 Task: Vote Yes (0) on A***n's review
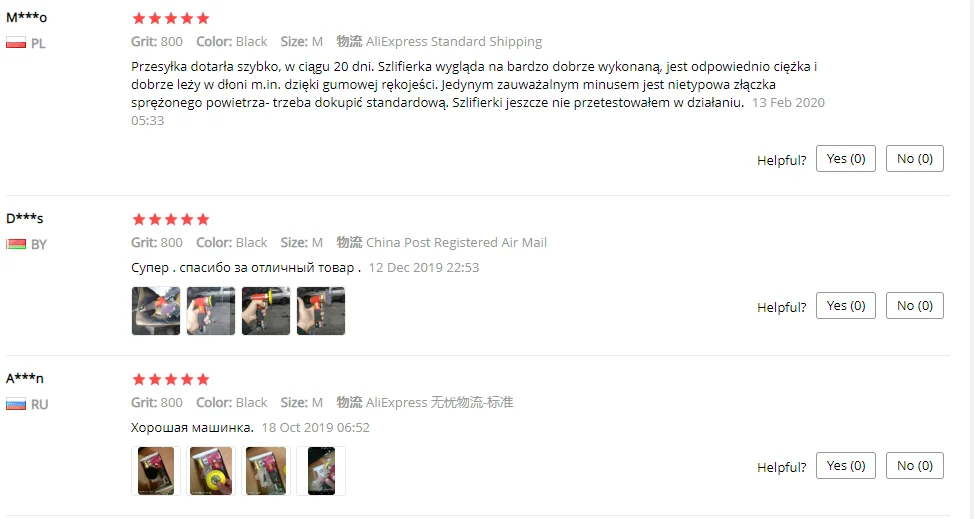point(845,466)
